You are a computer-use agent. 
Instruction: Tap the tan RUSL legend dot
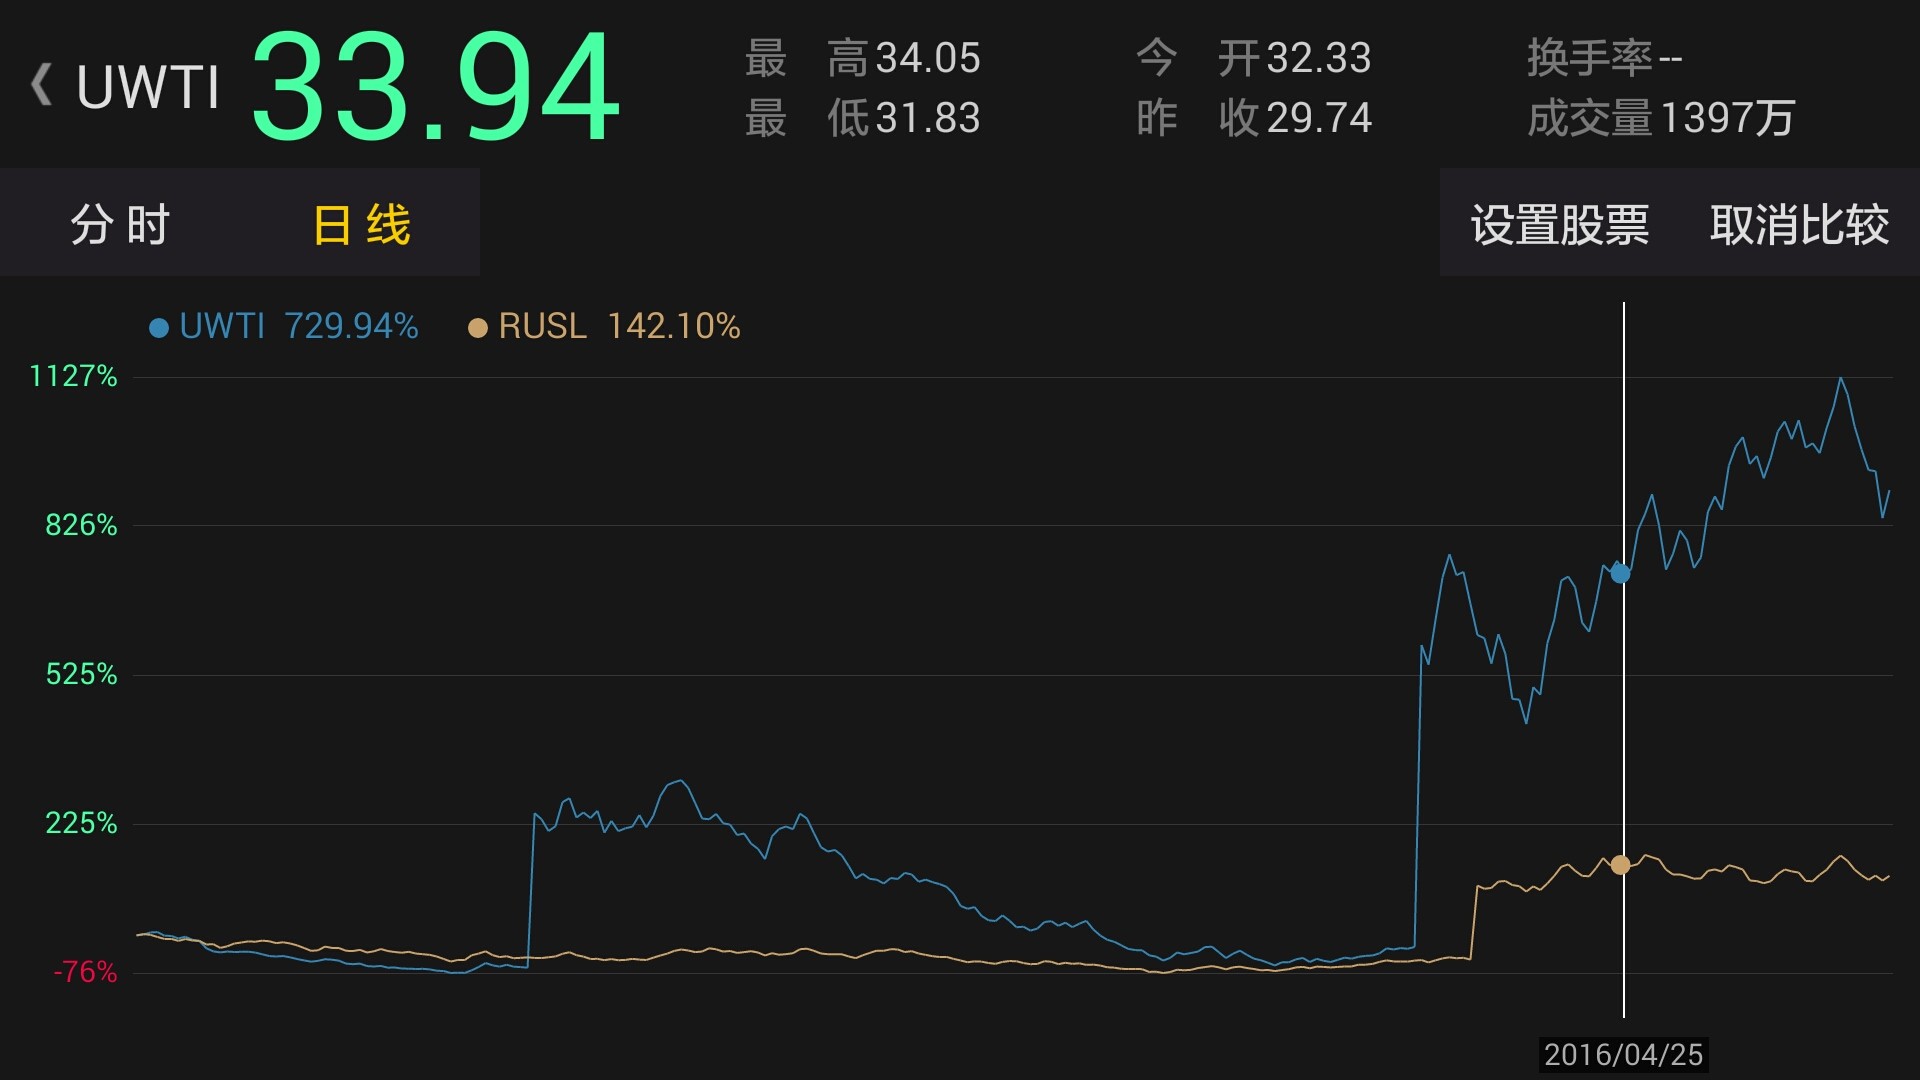point(478,327)
